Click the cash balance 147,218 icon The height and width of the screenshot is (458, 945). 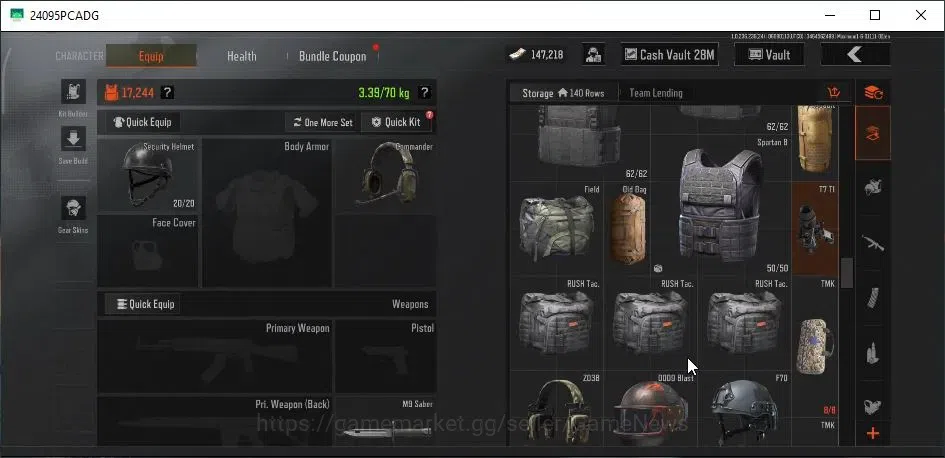tap(518, 55)
